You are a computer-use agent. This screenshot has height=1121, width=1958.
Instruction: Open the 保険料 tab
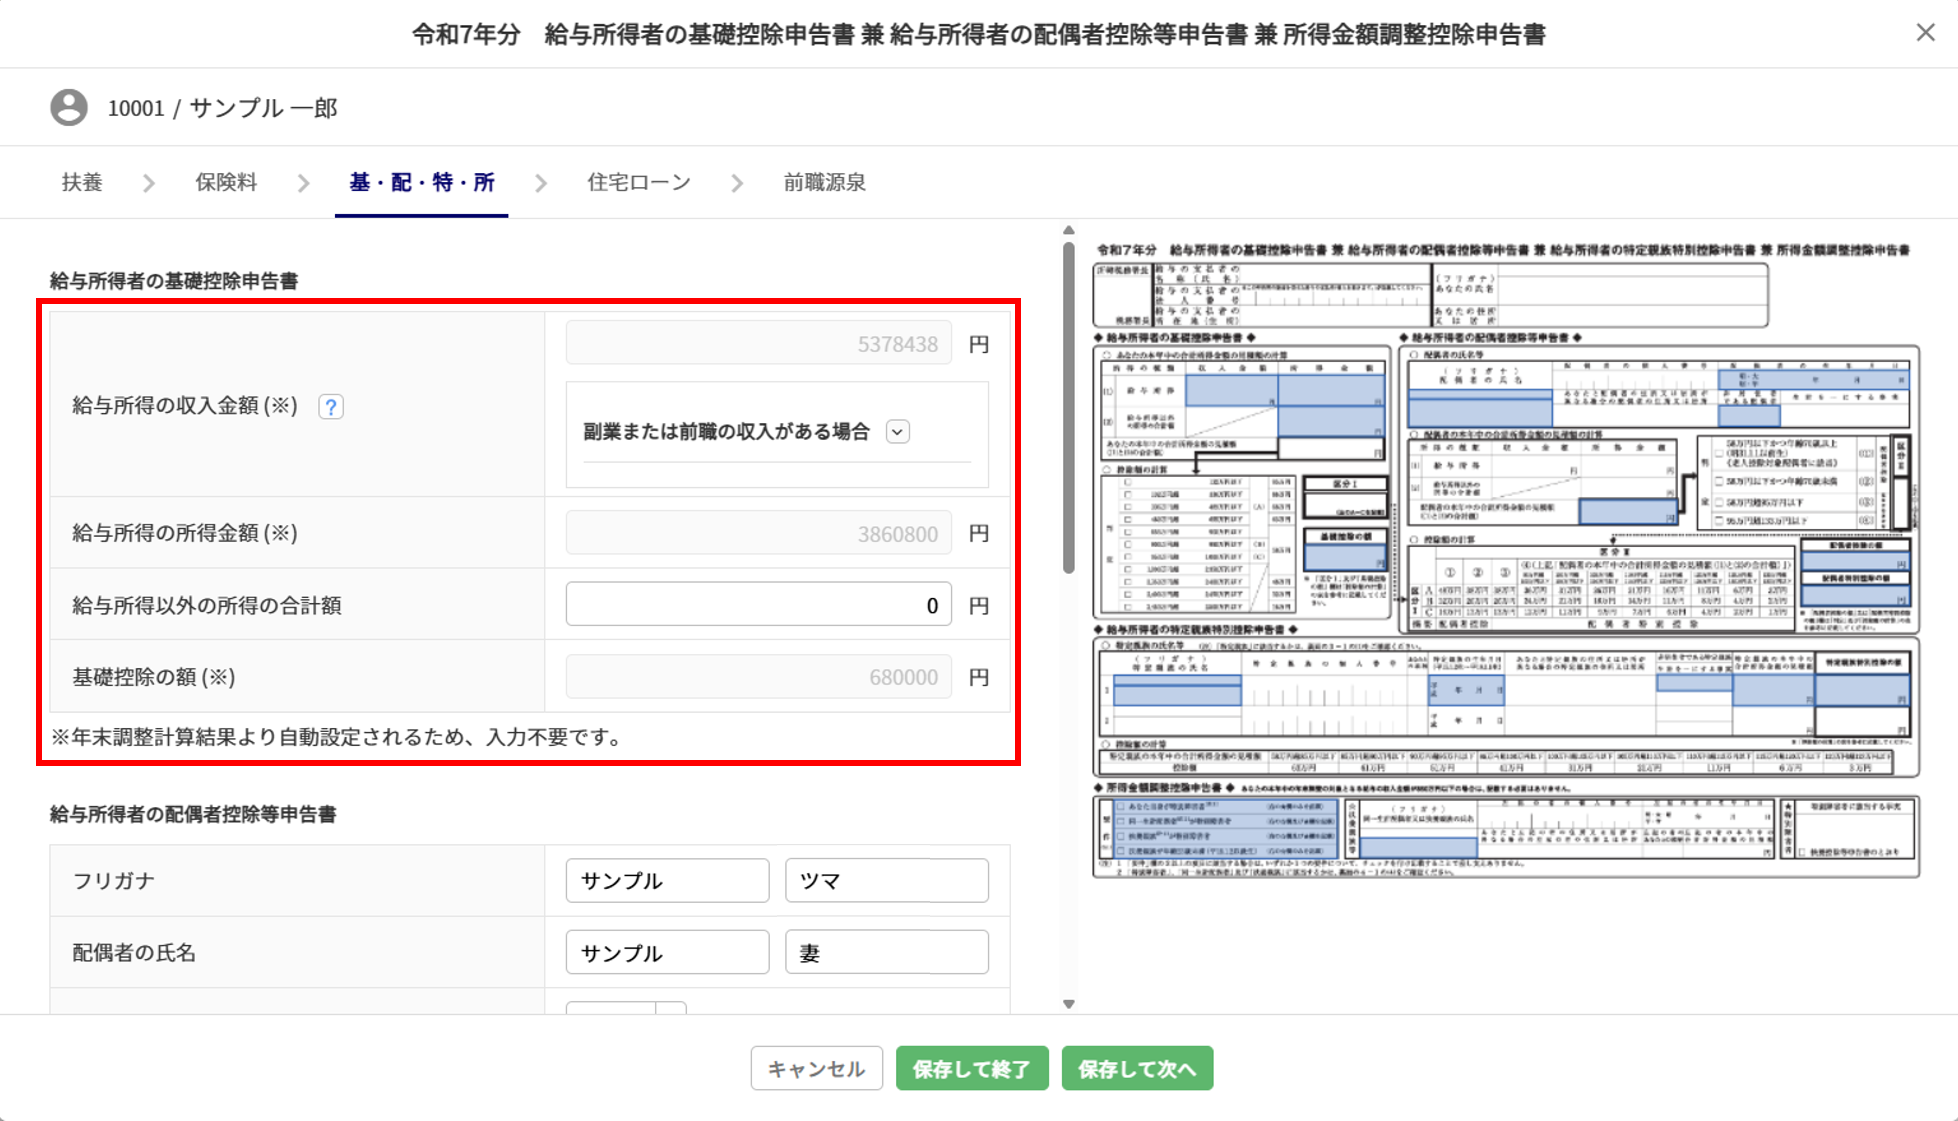pos(226,183)
